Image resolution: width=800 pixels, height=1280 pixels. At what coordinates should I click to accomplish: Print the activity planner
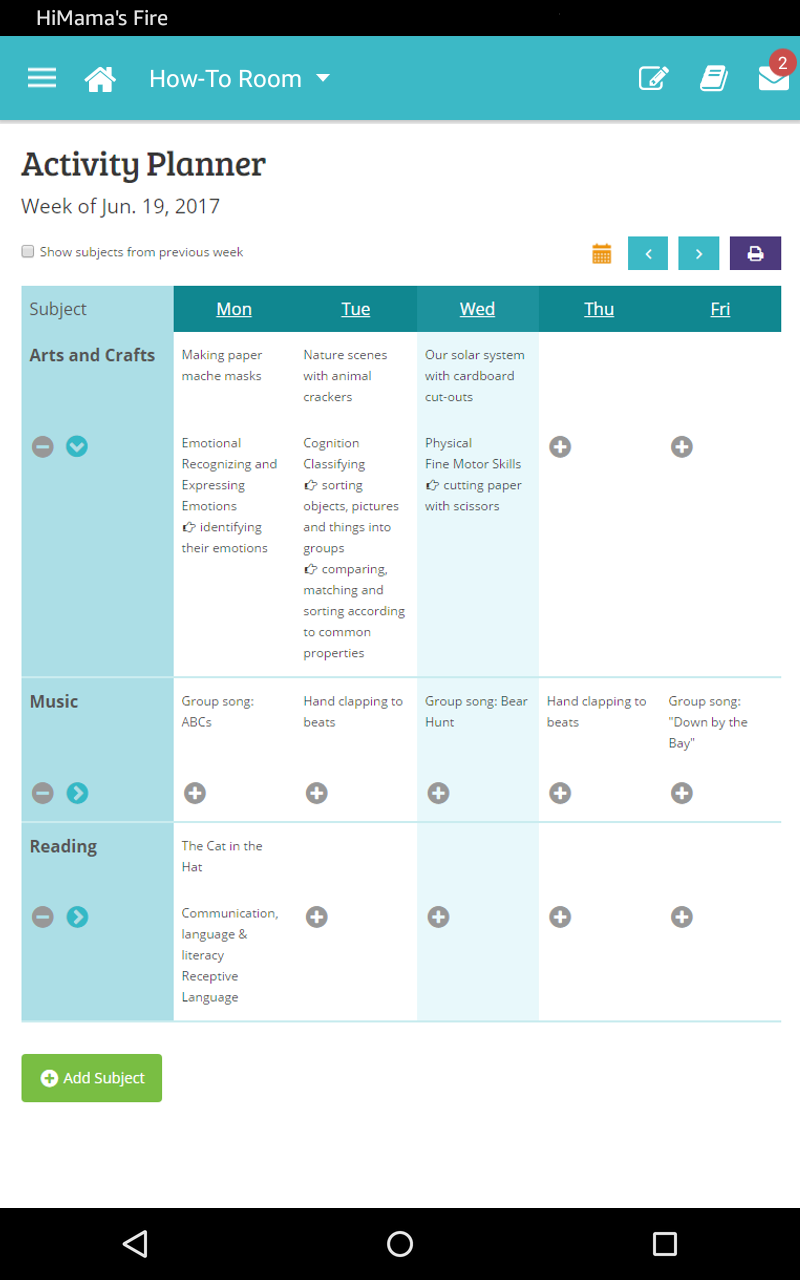755,254
